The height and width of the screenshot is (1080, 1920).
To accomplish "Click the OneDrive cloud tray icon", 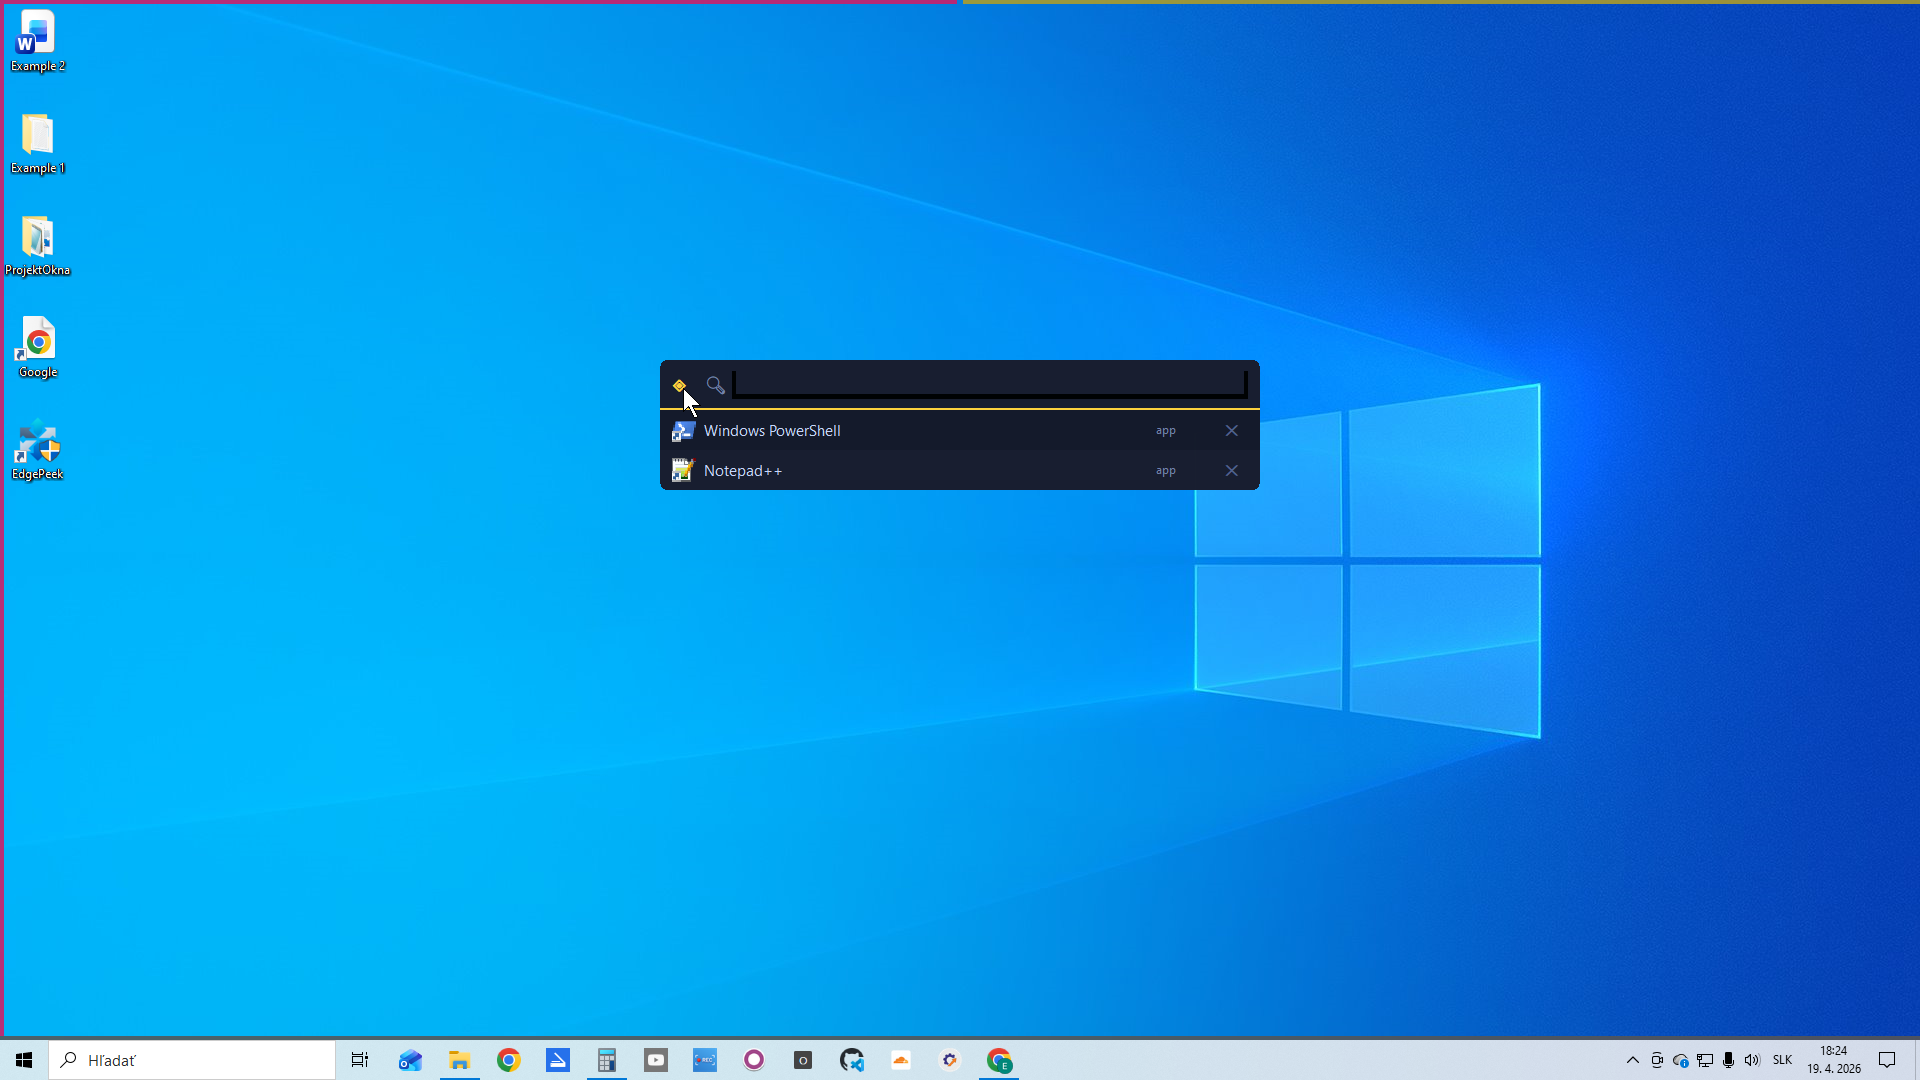I will coord(1681,1060).
